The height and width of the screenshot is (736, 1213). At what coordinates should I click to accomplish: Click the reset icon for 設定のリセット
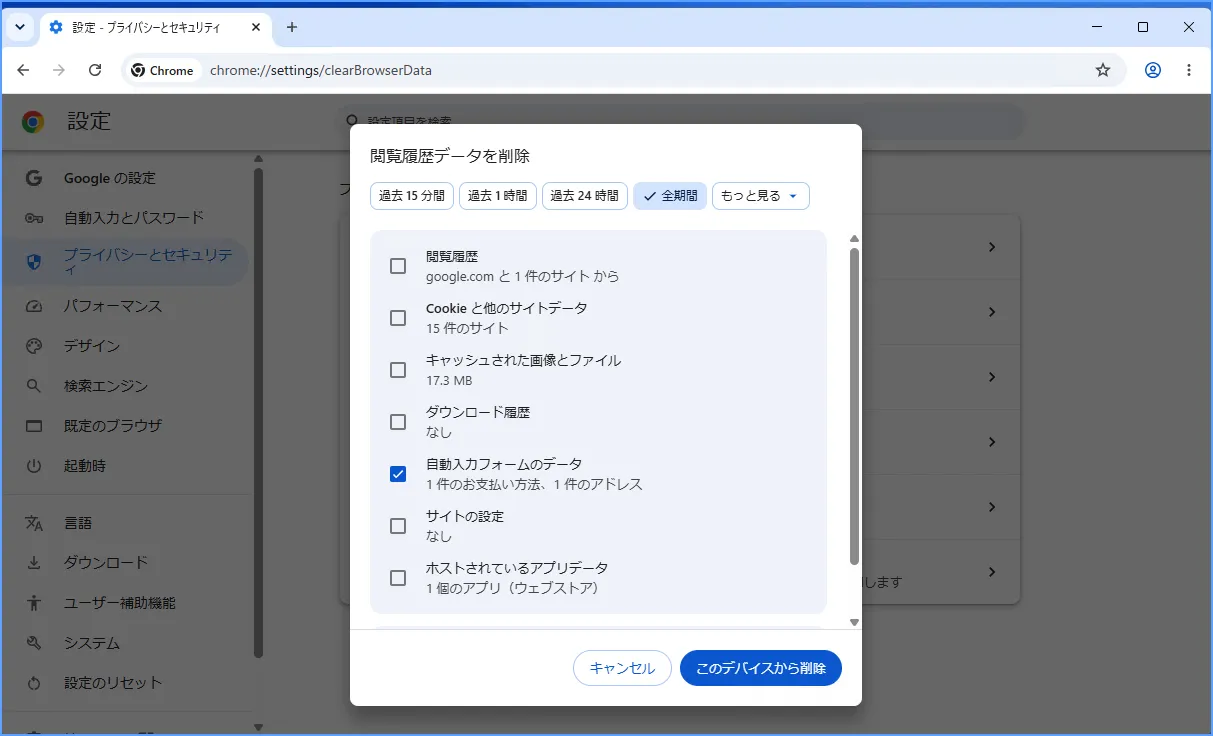[x=34, y=683]
